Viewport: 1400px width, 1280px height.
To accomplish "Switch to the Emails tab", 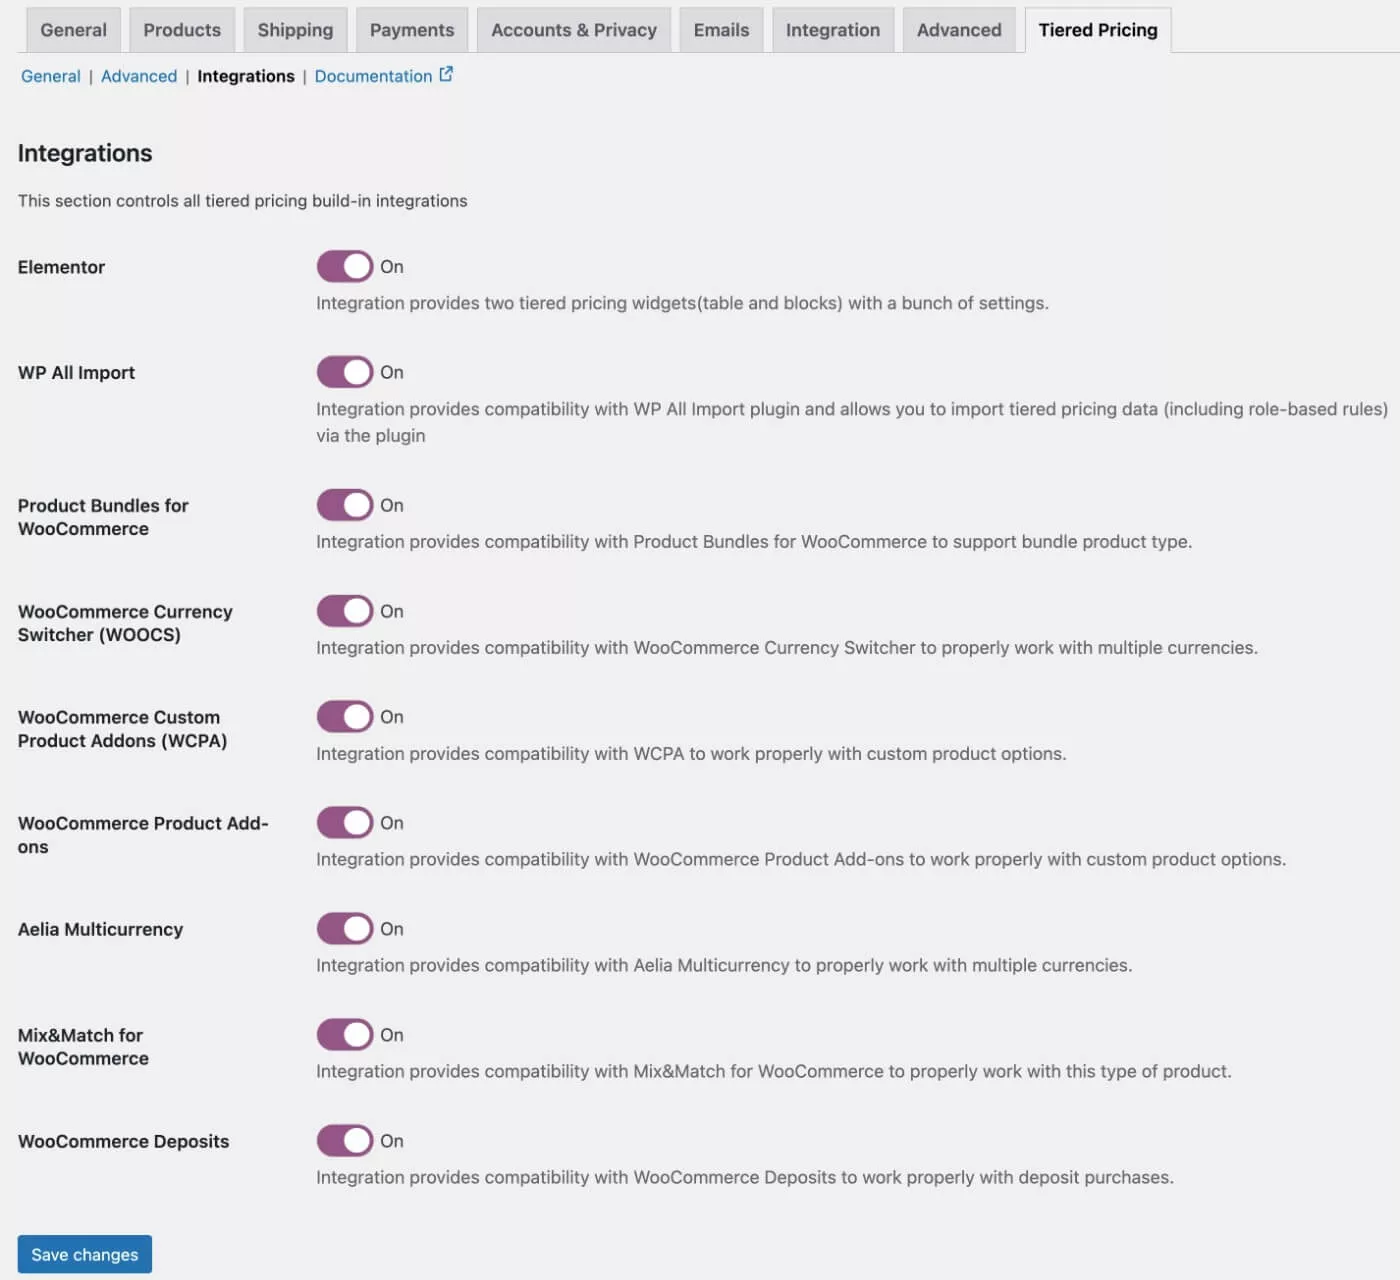I will (x=721, y=30).
